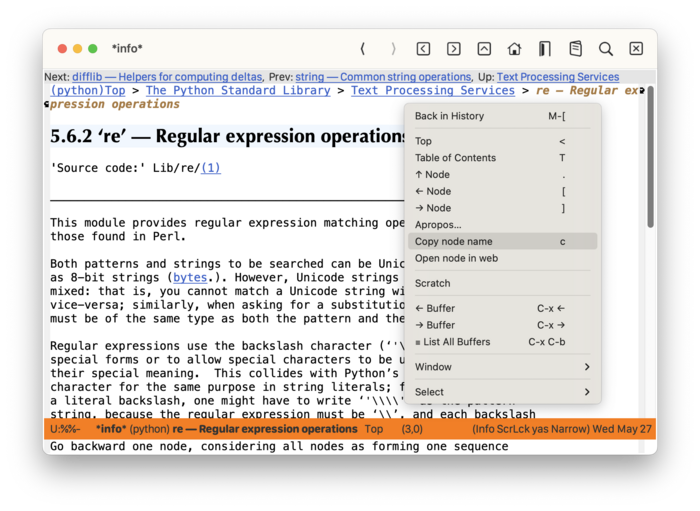Open the home directory node icon
Viewport: 700px width, 511px height.
pos(514,49)
